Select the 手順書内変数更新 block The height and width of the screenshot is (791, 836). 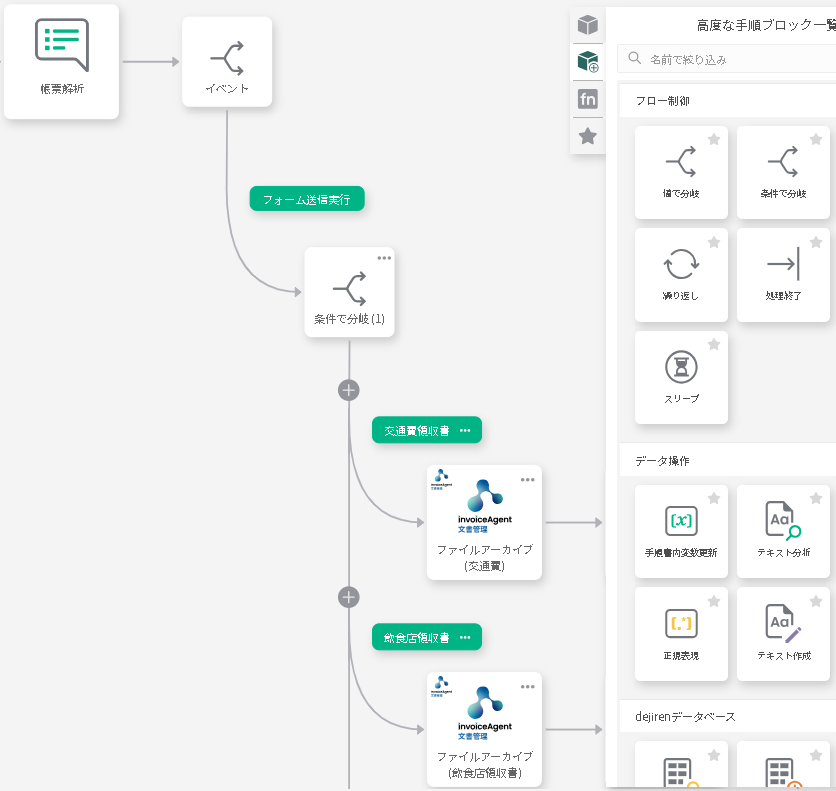coord(681,530)
